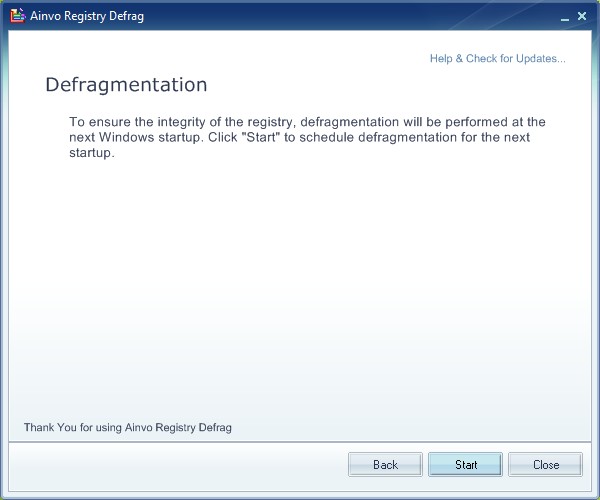Minimize the Ainvo Registry Defrag window

click(565, 18)
